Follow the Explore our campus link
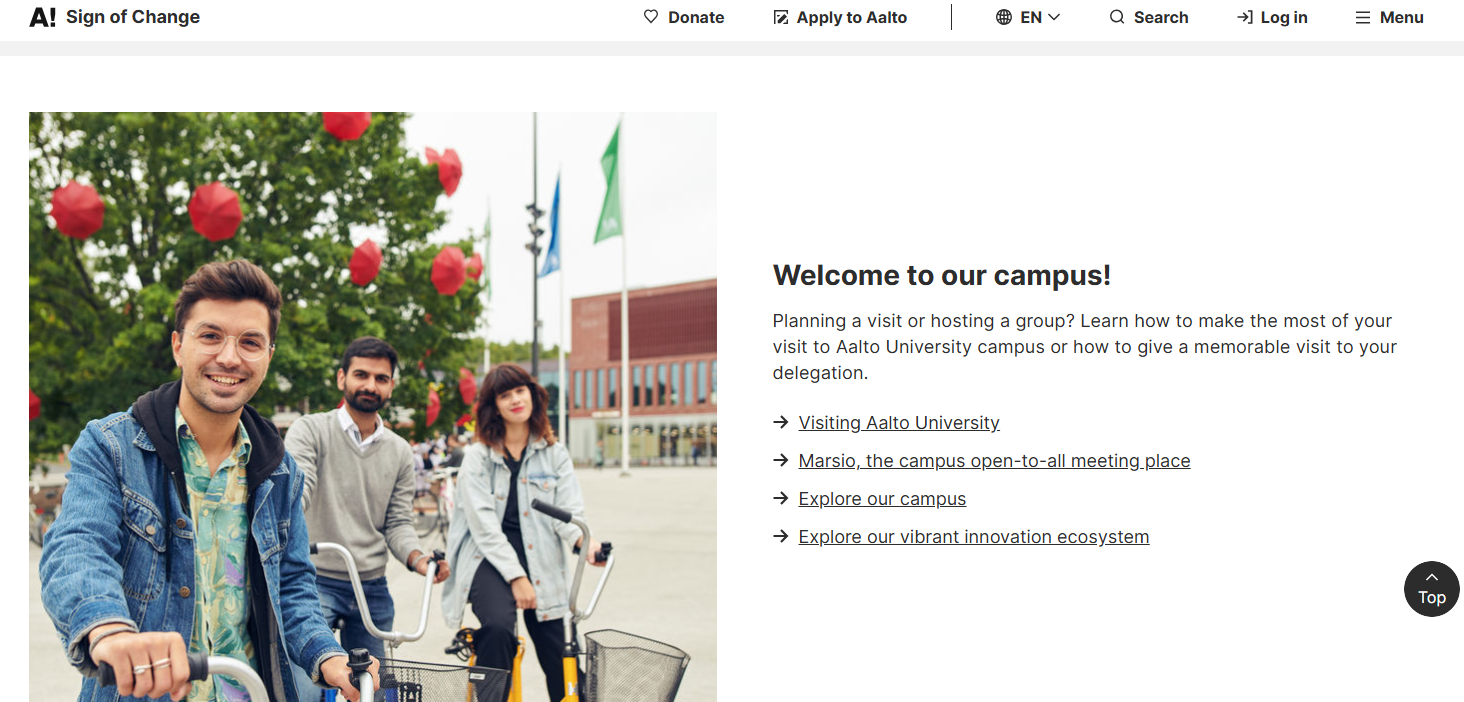 [x=882, y=499]
